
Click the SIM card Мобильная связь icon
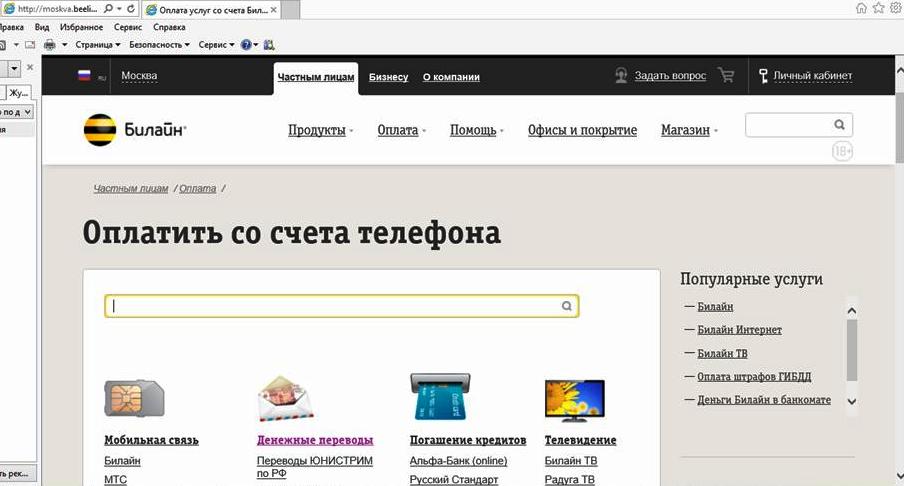tap(133, 398)
